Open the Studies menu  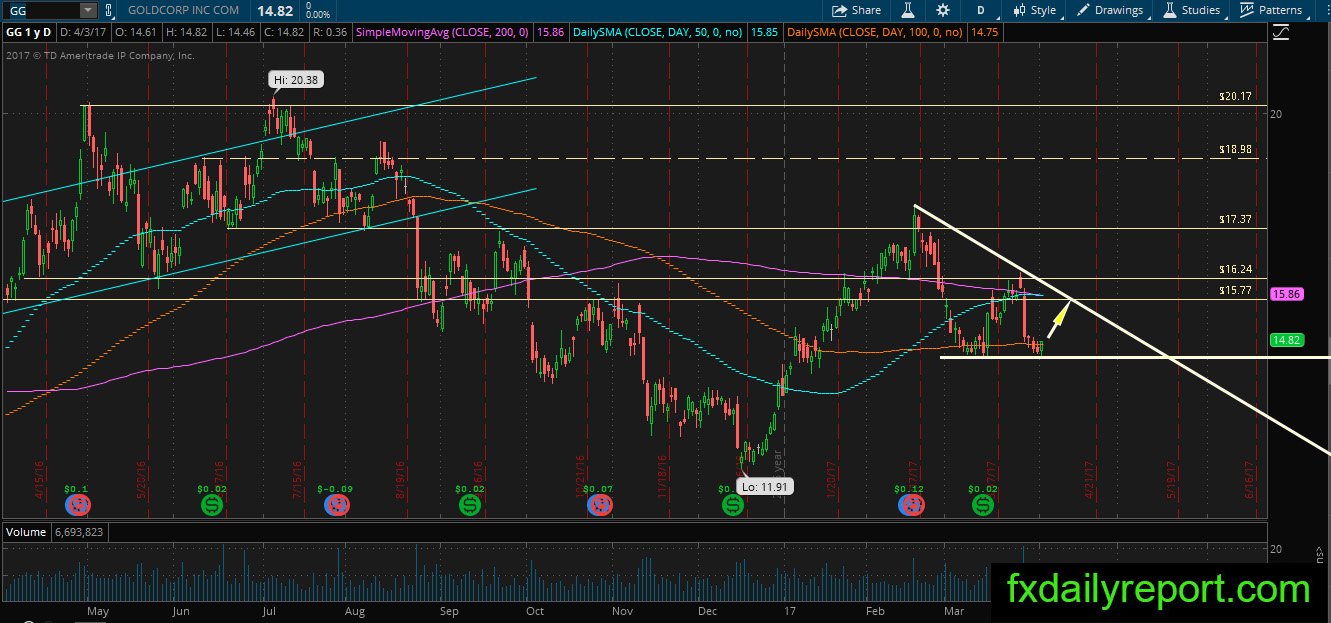pyautogui.click(x=1191, y=10)
